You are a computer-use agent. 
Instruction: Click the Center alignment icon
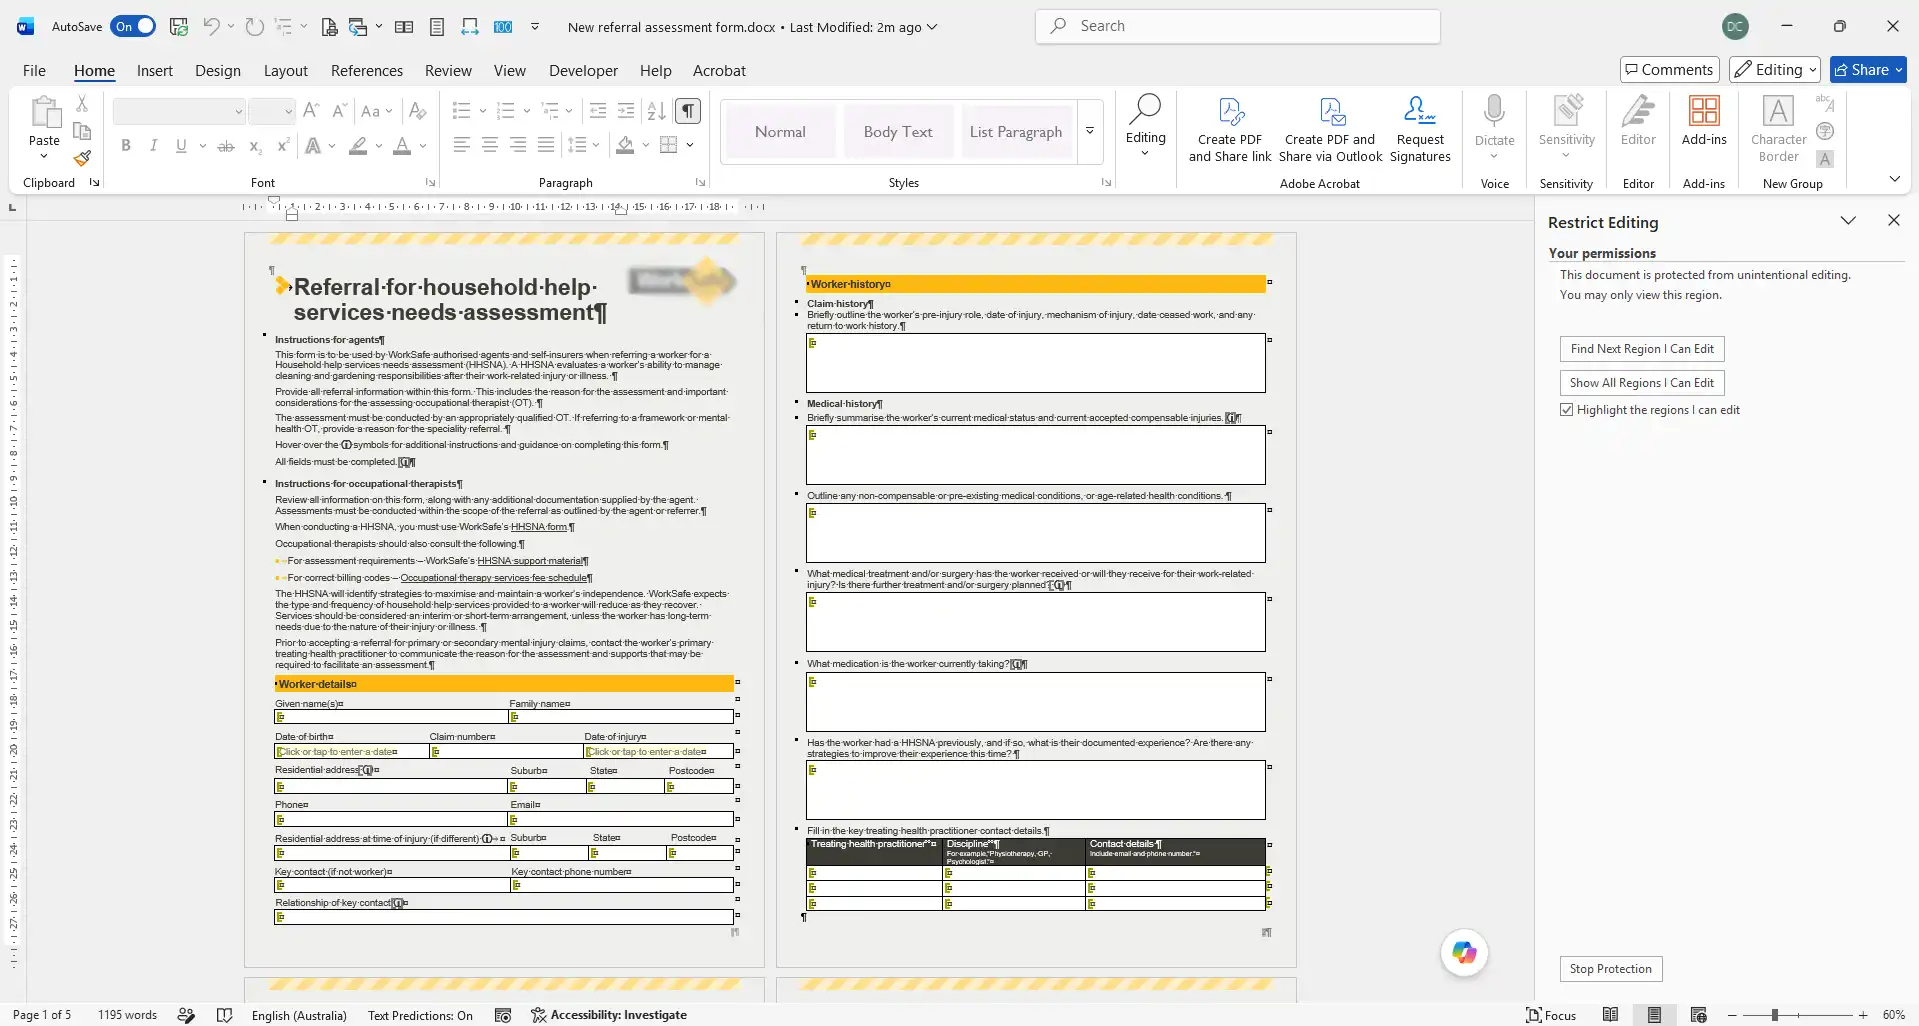coord(490,146)
